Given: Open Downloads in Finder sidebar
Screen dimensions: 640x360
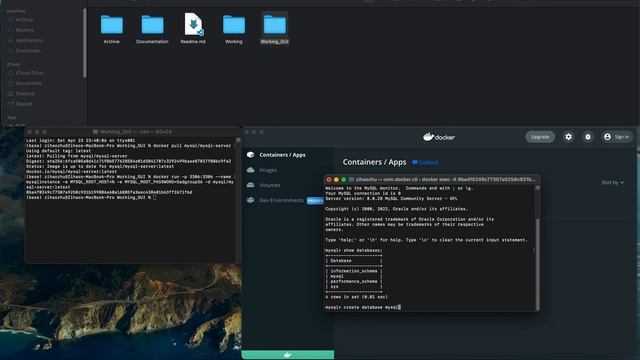Looking at the screenshot, I should (28, 51).
